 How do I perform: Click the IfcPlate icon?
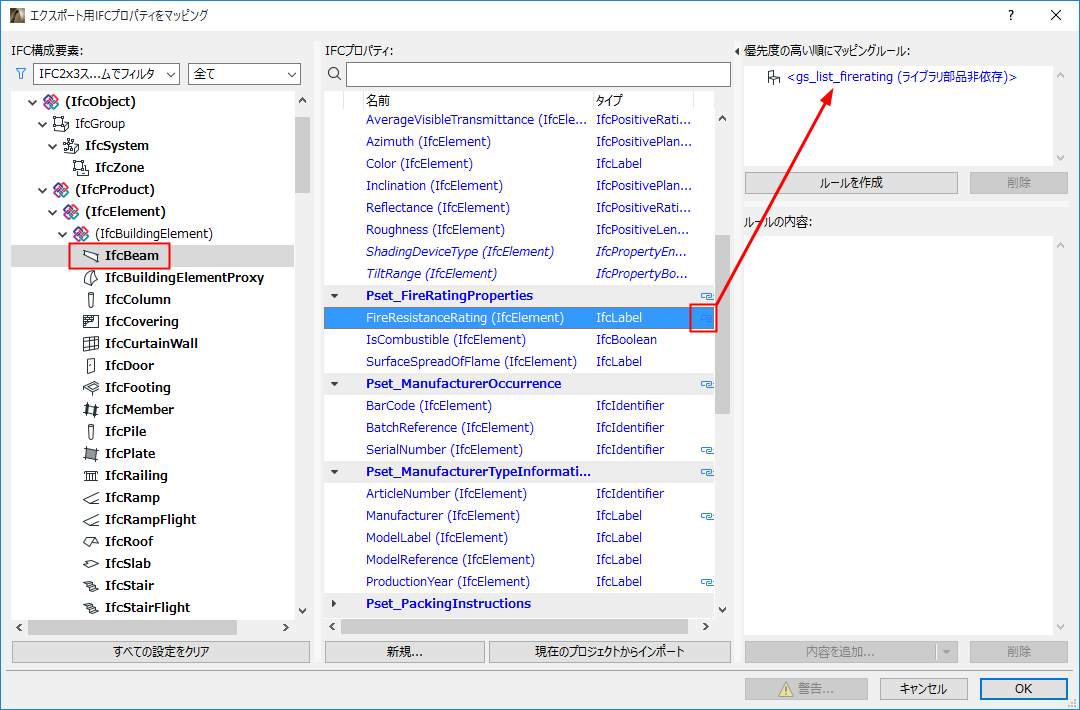point(90,454)
